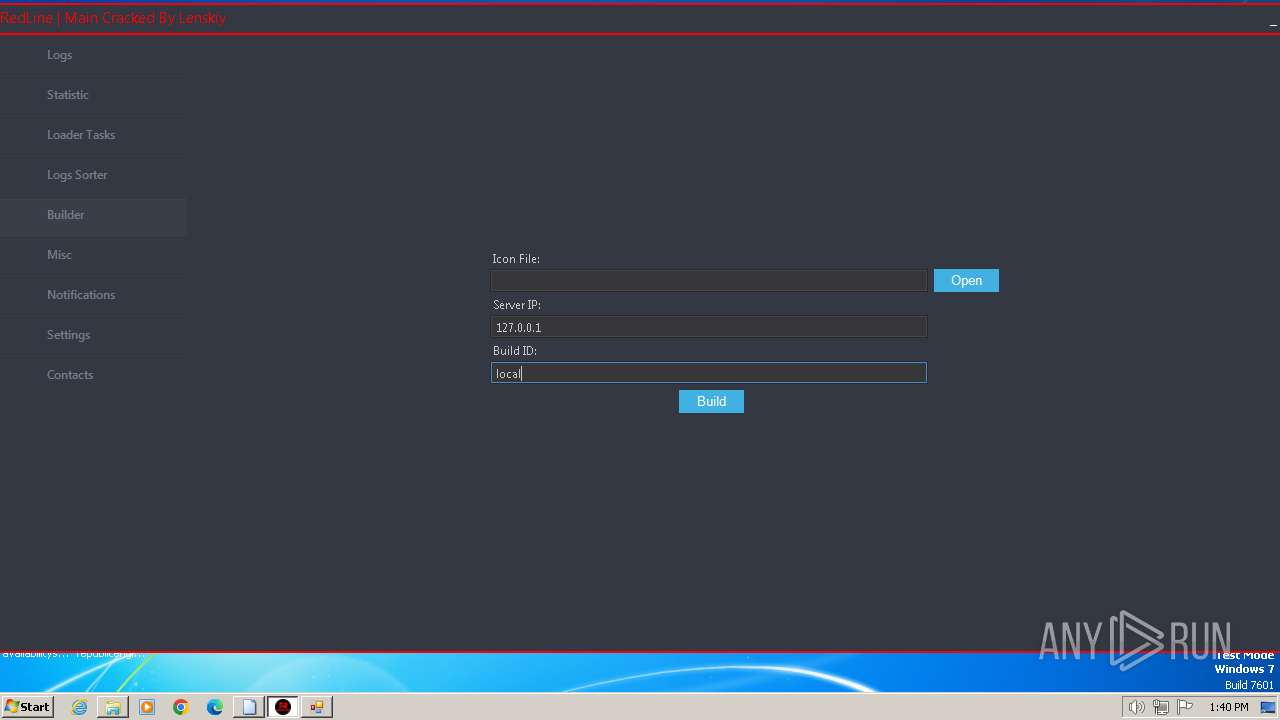Viewport: 1280px width, 720px height.
Task: Open the Contacts section
Action: pyautogui.click(x=93, y=375)
